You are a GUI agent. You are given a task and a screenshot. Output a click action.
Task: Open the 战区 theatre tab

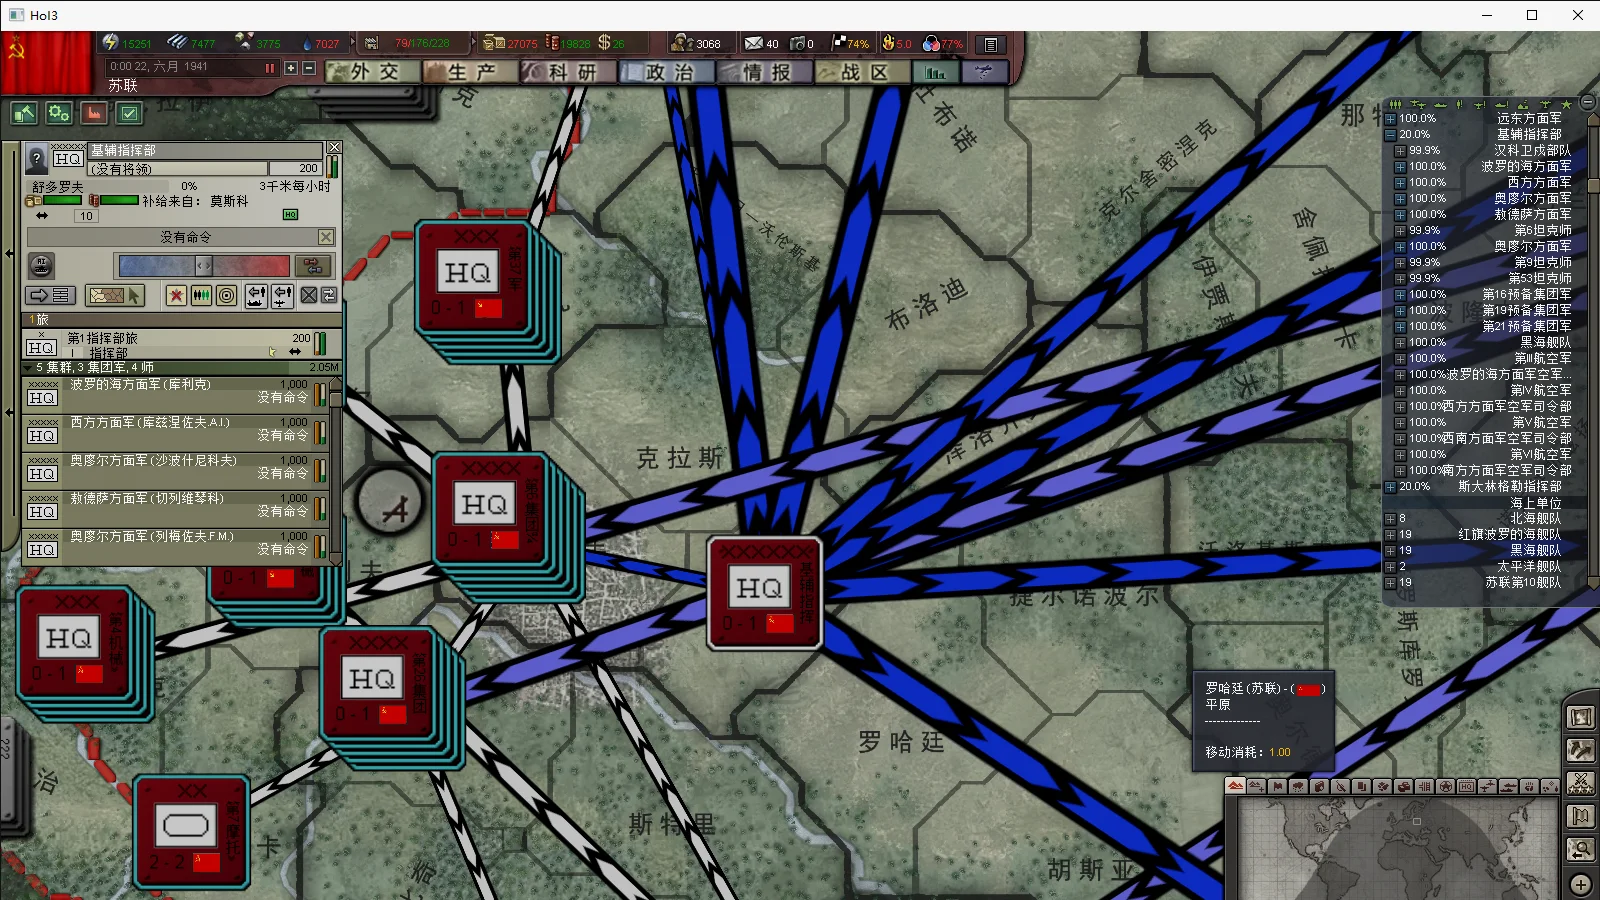863,72
